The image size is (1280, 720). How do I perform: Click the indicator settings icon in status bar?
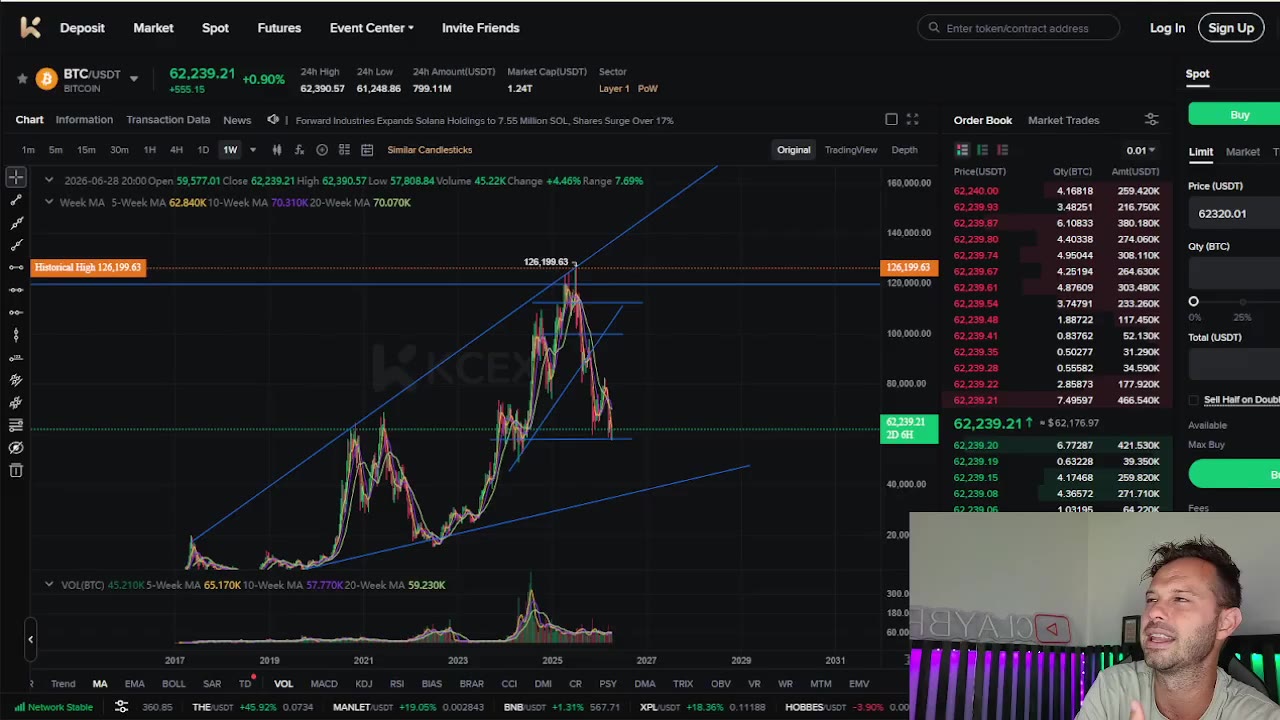[x=121, y=707]
